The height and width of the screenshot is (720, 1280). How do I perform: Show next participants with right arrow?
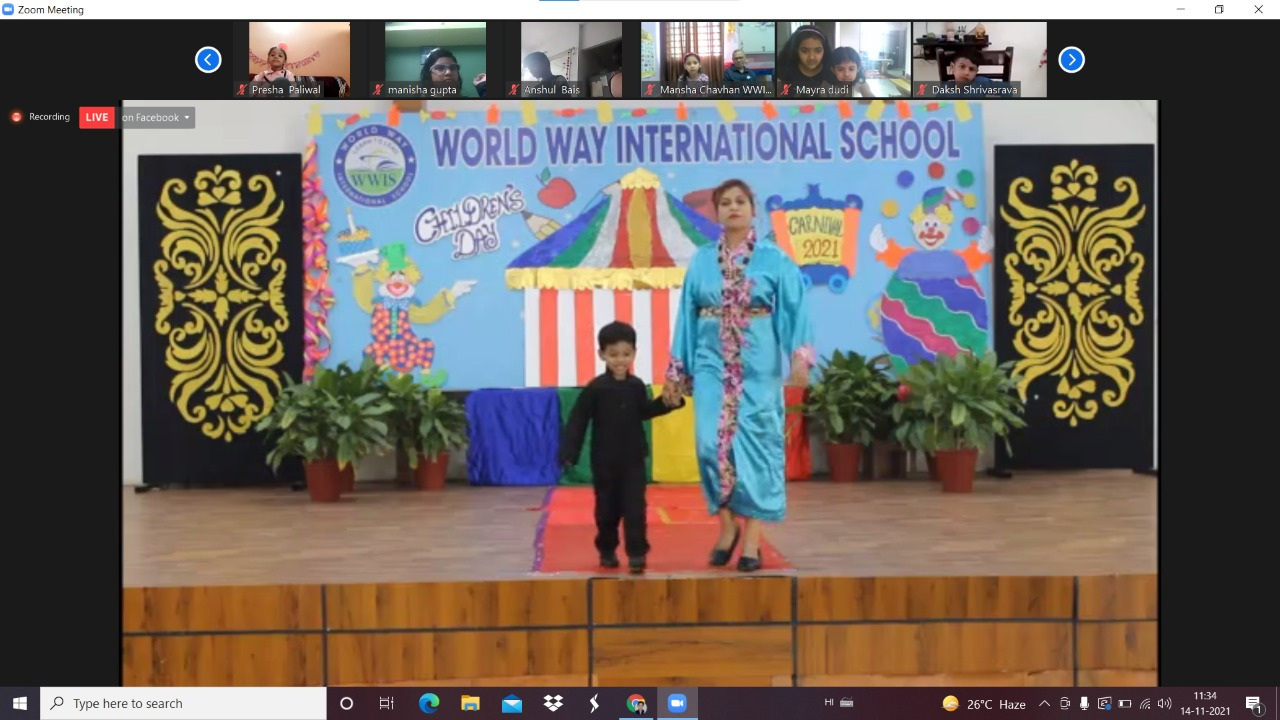point(1071,60)
